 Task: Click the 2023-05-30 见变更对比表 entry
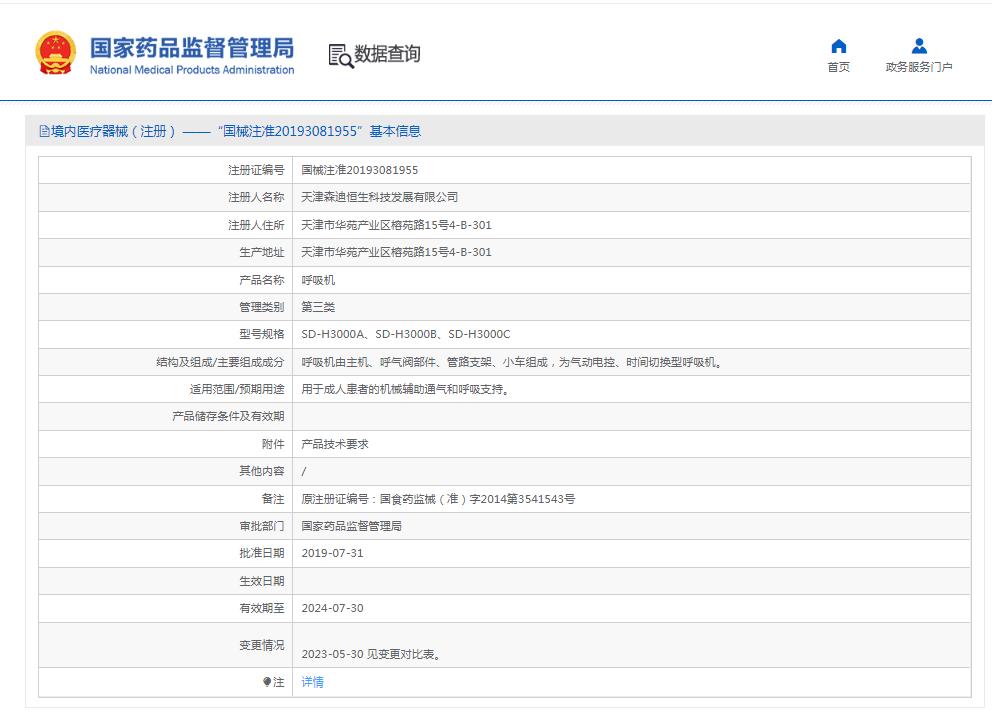click(371, 655)
